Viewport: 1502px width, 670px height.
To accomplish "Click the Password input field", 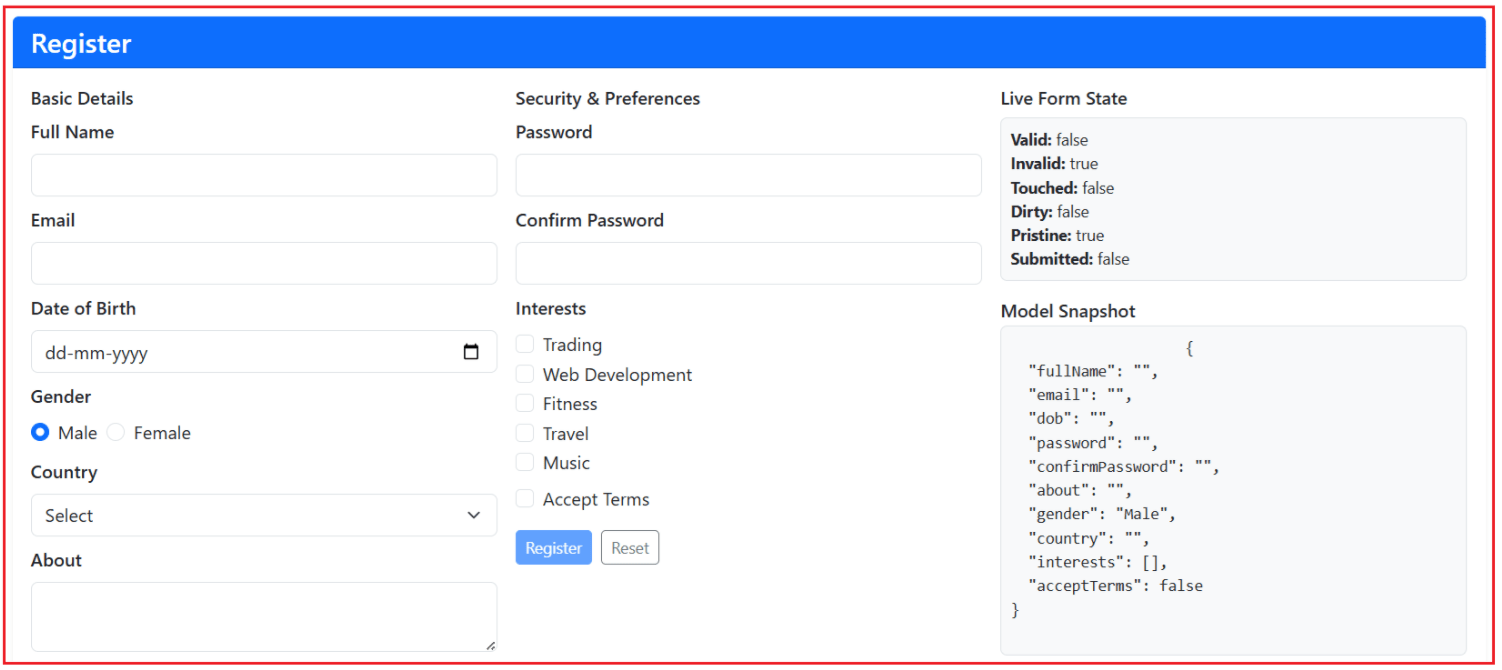I will pyautogui.click(x=748, y=174).
